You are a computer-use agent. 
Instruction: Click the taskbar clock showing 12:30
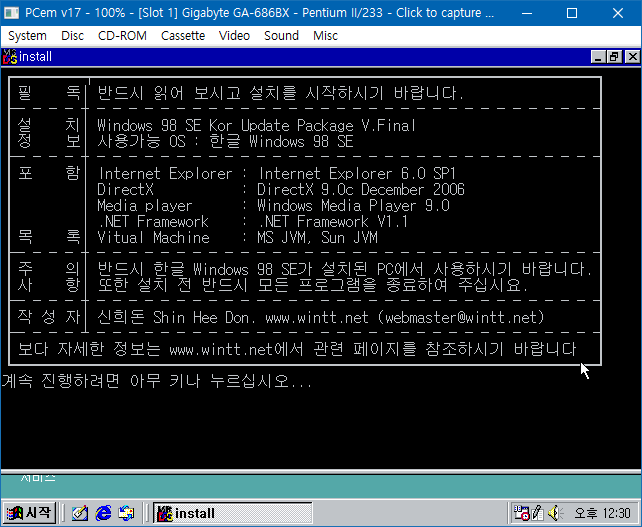point(602,513)
